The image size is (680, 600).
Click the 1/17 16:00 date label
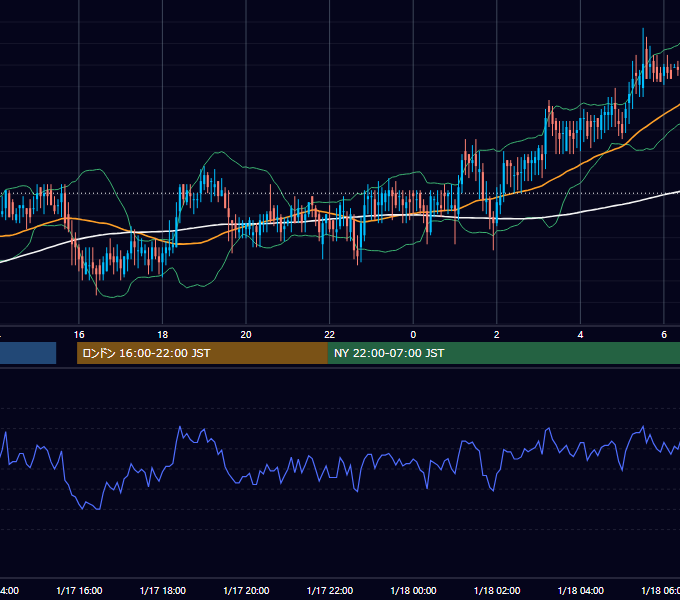pos(79,590)
